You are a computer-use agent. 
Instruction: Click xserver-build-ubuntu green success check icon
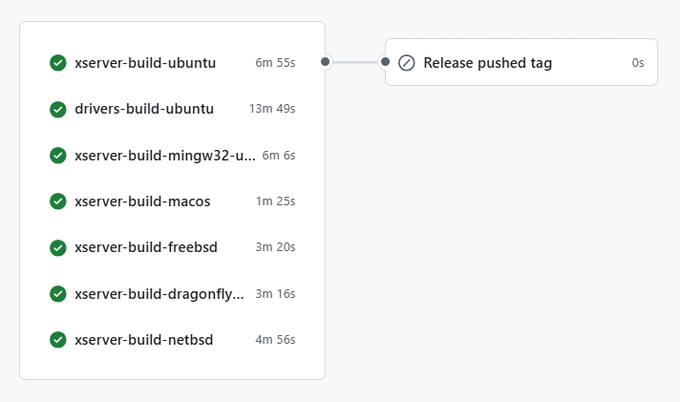58,63
